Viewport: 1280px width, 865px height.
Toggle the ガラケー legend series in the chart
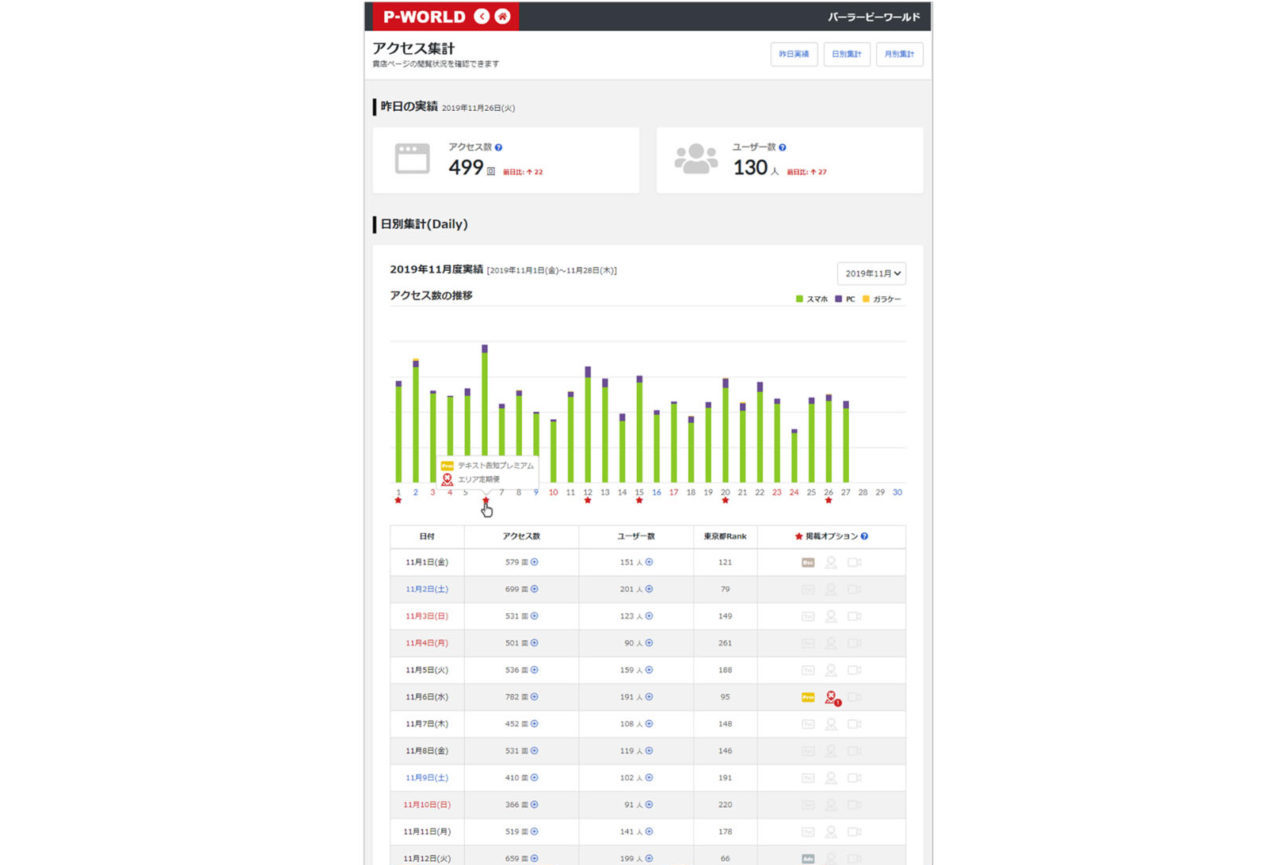pyautogui.click(x=882, y=300)
